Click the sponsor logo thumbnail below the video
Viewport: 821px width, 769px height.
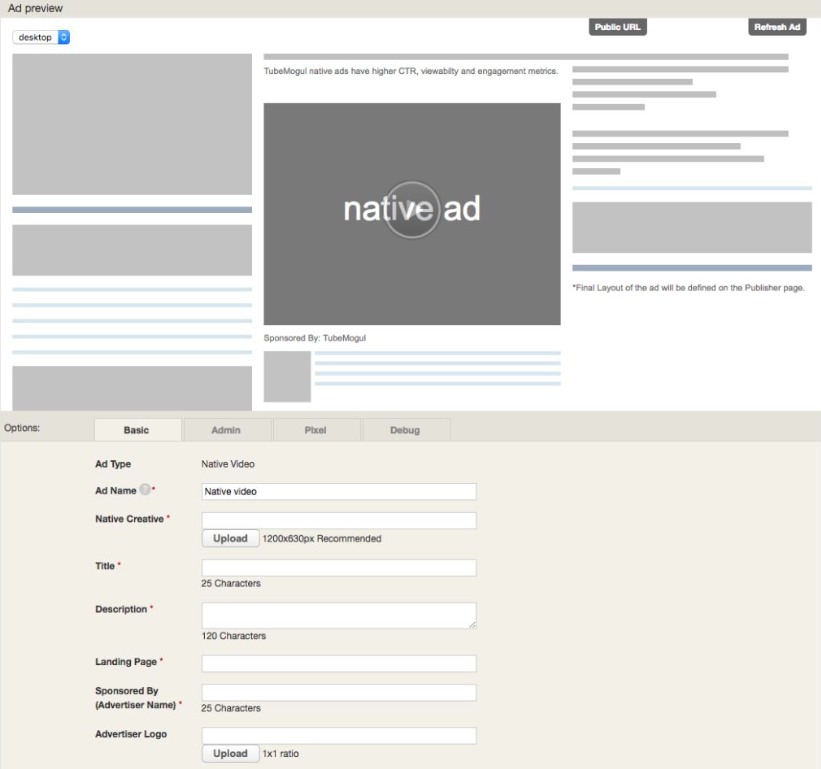coord(287,376)
